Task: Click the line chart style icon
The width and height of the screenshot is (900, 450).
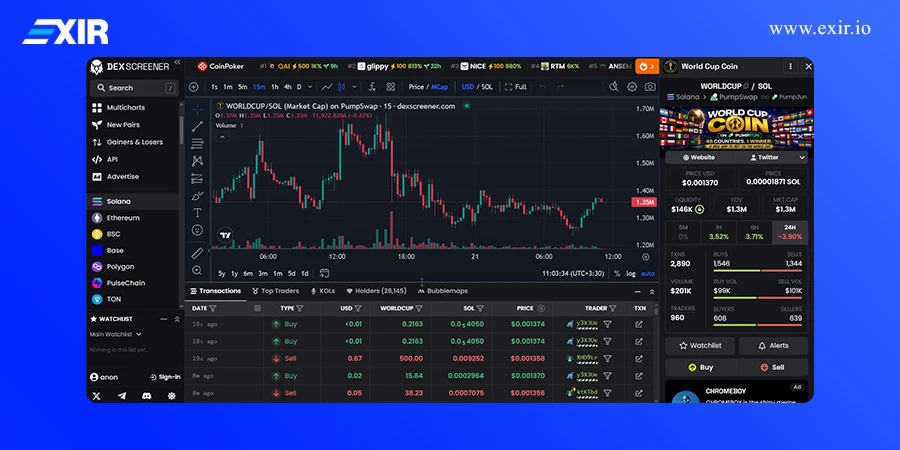Action: [x=327, y=87]
